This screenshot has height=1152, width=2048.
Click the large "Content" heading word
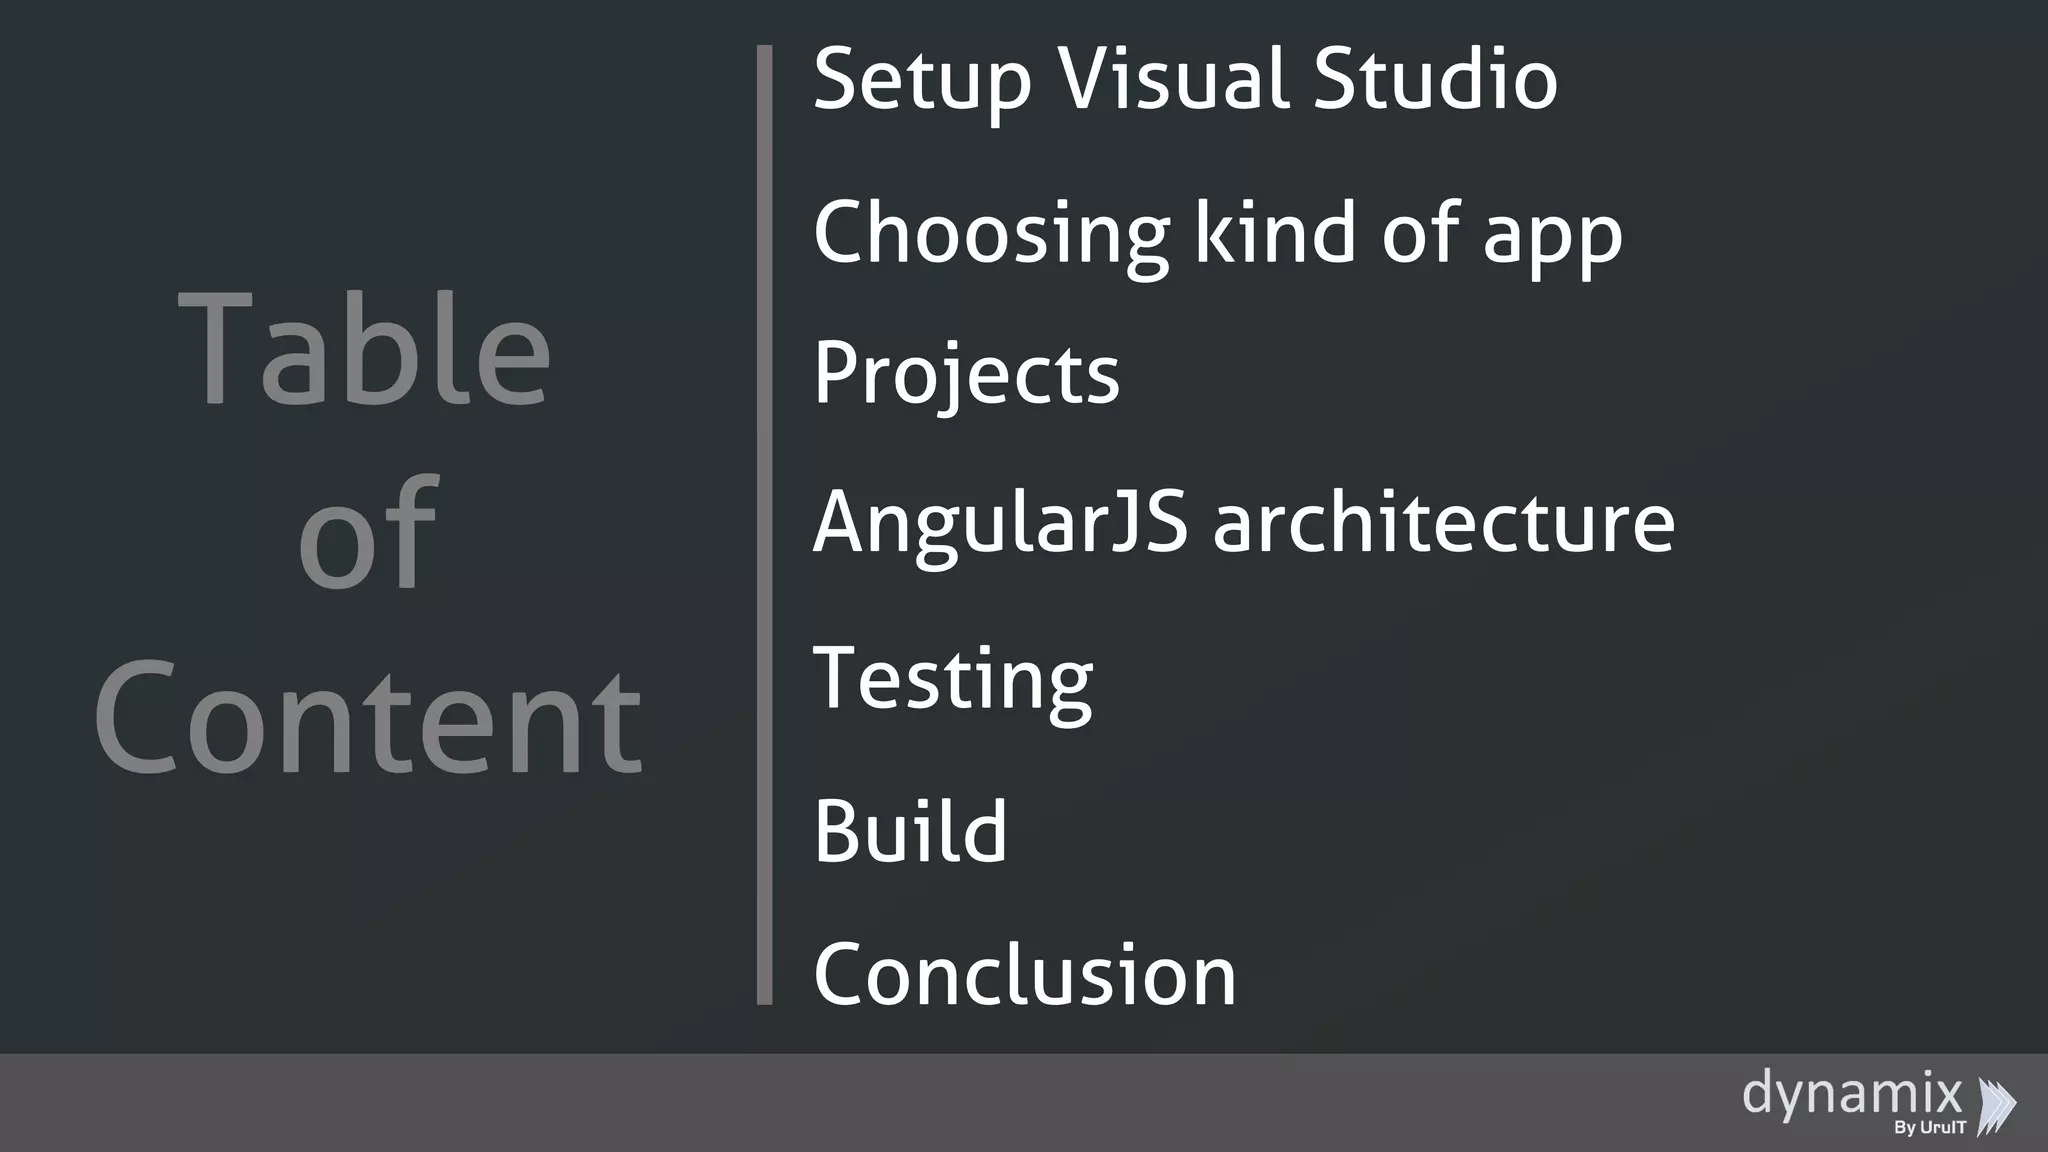pos(367,719)
